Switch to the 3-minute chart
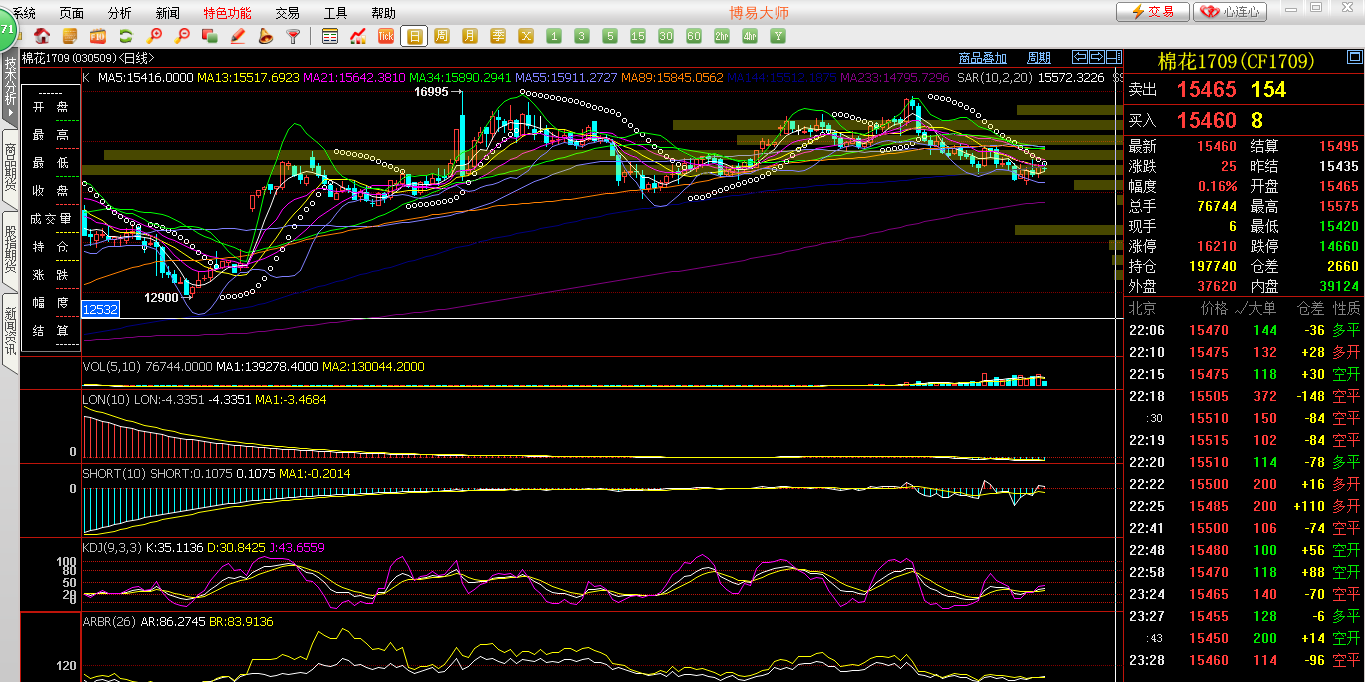Image resolution: width=1365 pixels, height=682 pixels. 582,36
